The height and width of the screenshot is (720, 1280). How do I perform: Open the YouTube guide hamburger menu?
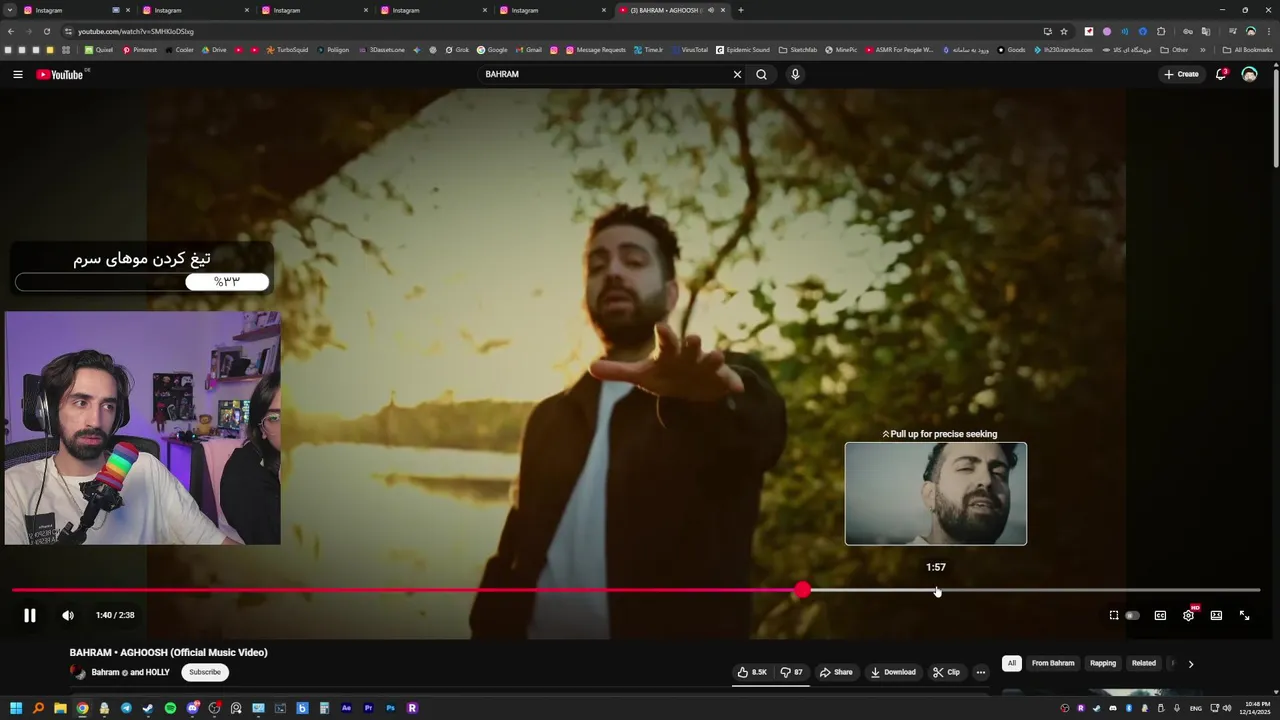tap(18, 75)
